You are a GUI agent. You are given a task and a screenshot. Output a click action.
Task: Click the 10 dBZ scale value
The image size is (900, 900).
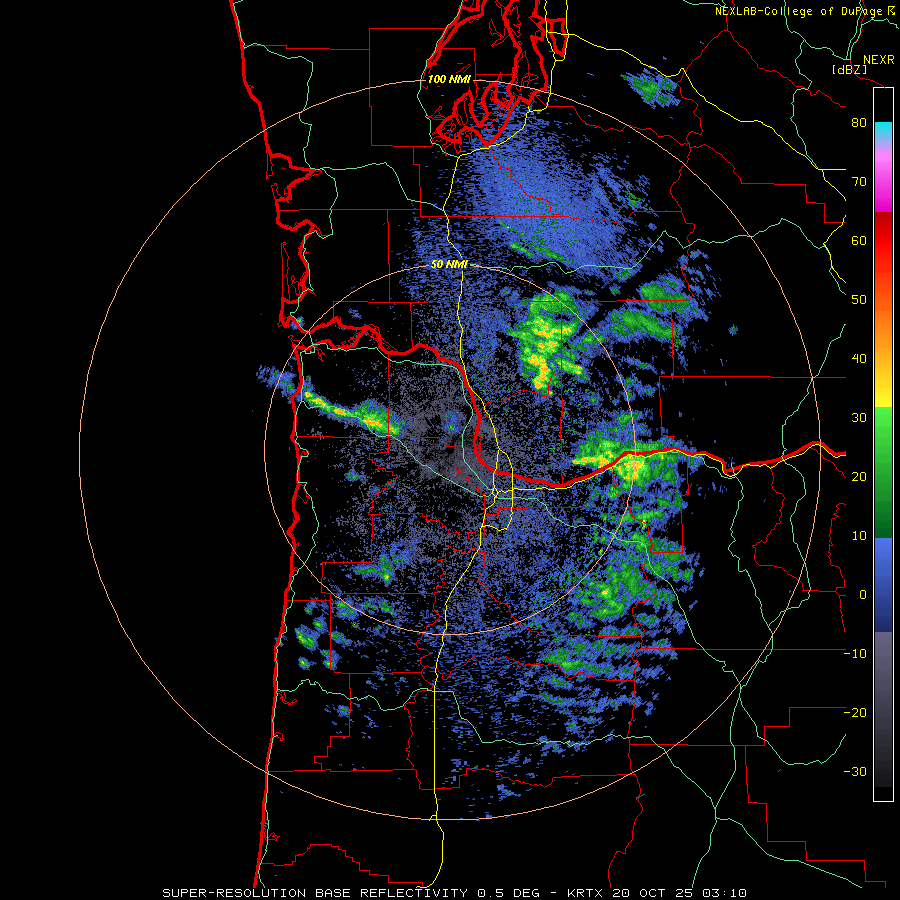pyautogui.click(x=859, y=536)
